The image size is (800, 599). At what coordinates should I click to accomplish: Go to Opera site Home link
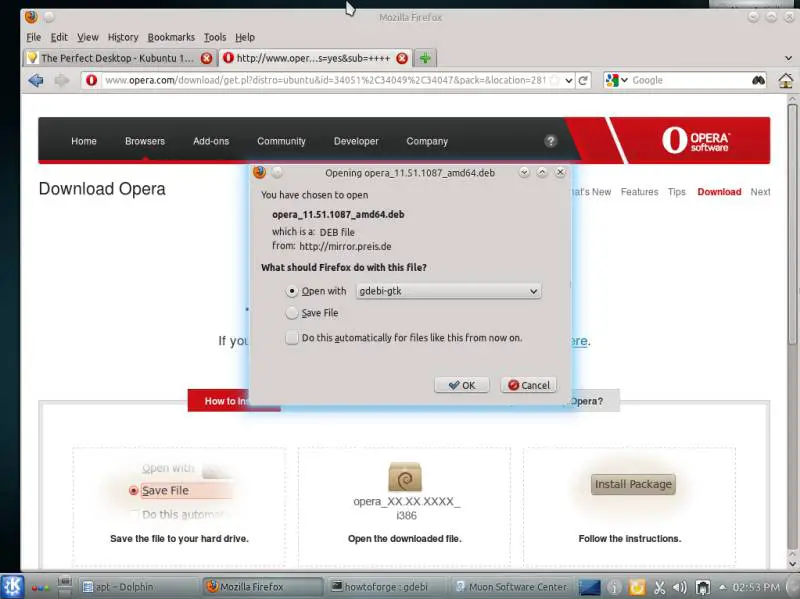pos(84,141)
